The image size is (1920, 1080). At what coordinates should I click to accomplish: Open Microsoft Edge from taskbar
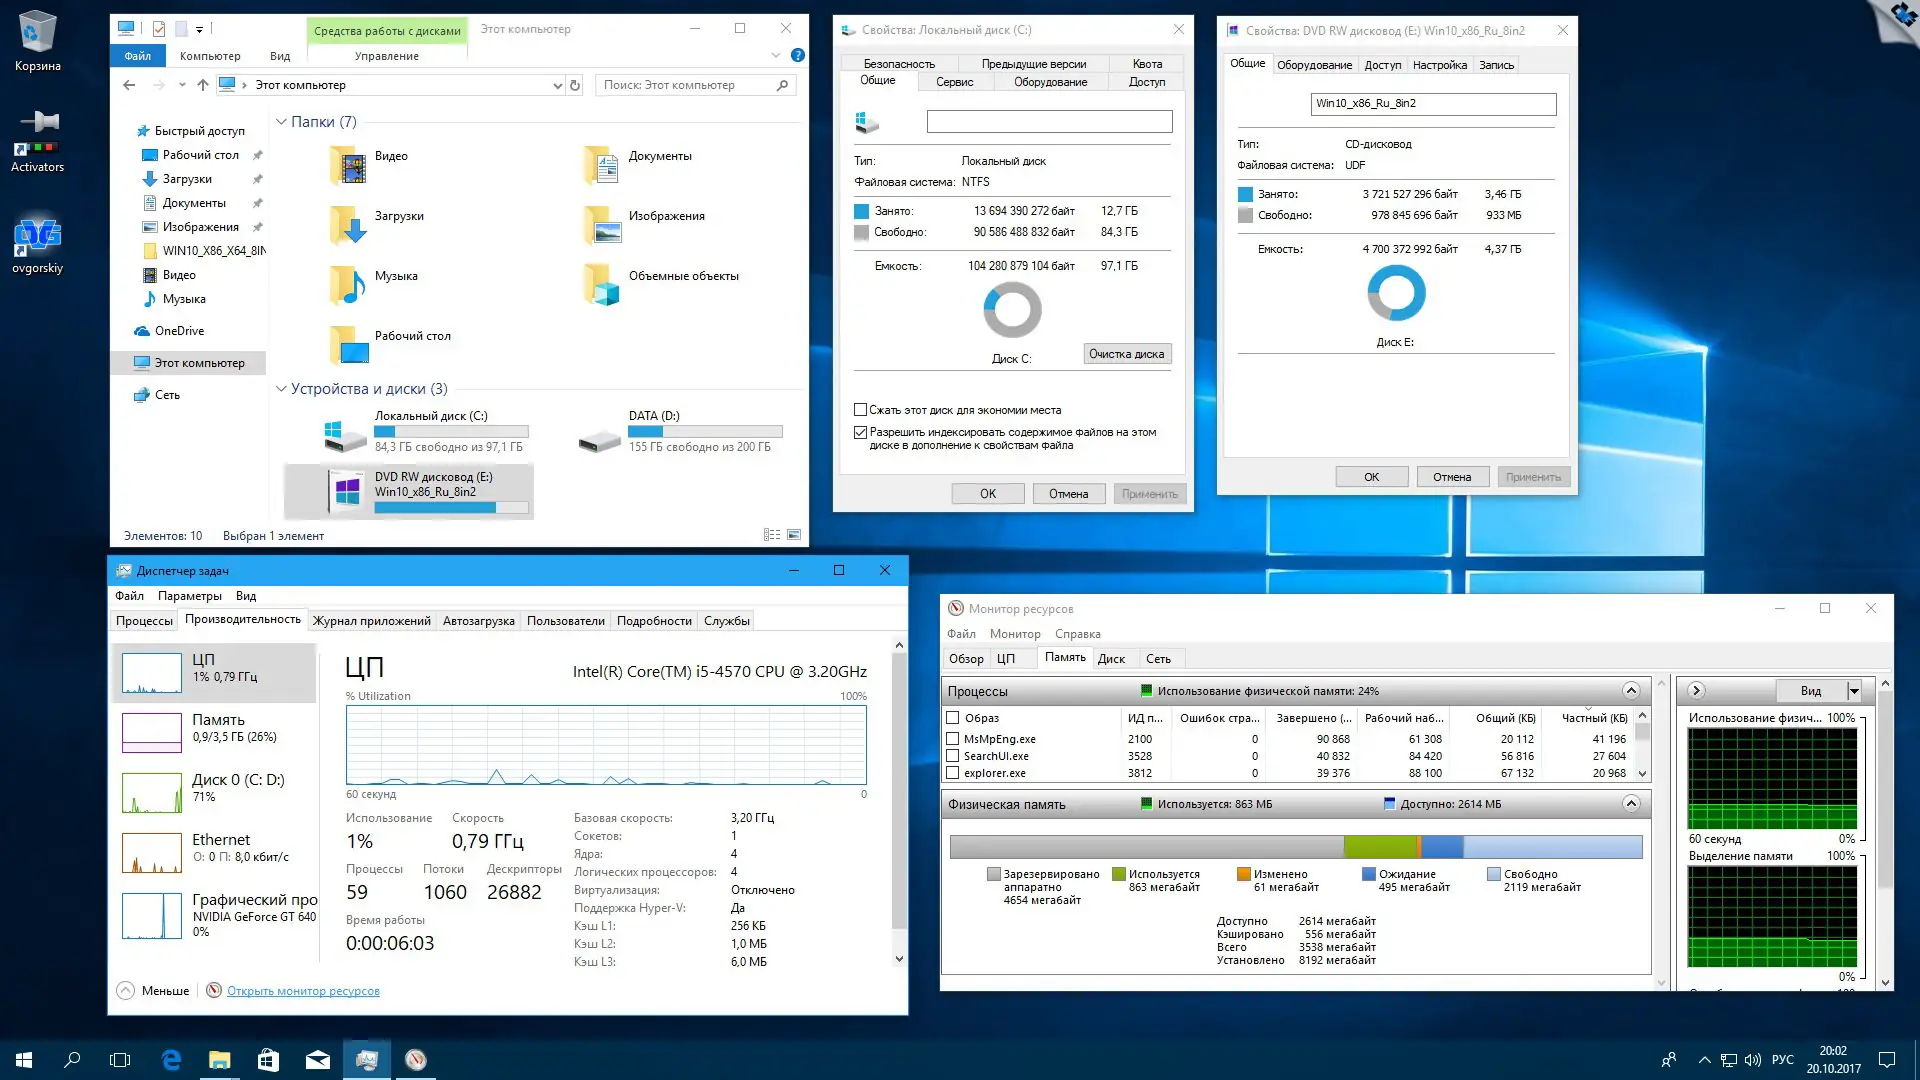click(171, 1060)
